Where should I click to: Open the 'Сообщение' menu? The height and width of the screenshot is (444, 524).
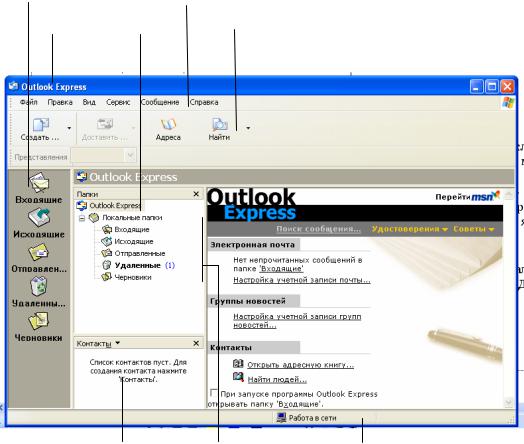click(x=160, y=102)
